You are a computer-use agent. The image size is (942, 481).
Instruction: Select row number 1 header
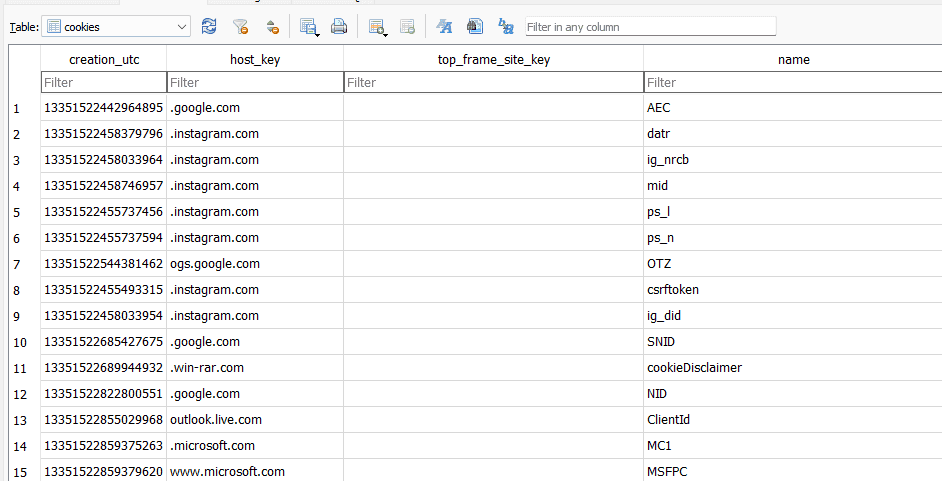24,108
